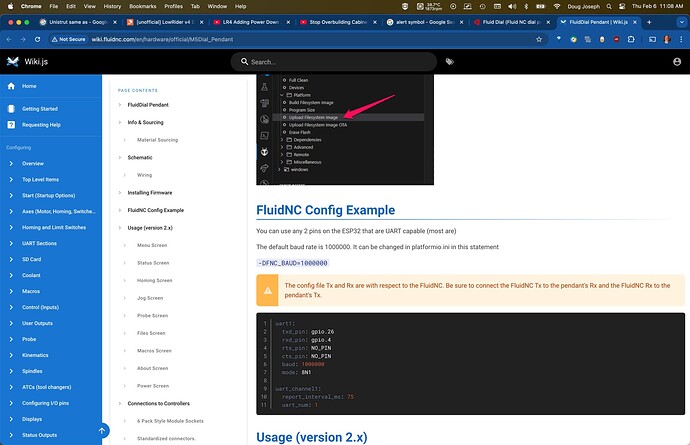Jump to Jog Screen in page contents

[x=150, y=298]
